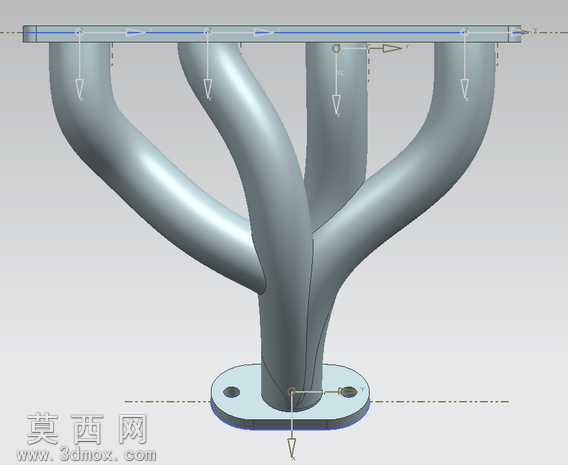Pick the left bolt hole on oval flange
The image size is (568, 465).
point(231,391)
